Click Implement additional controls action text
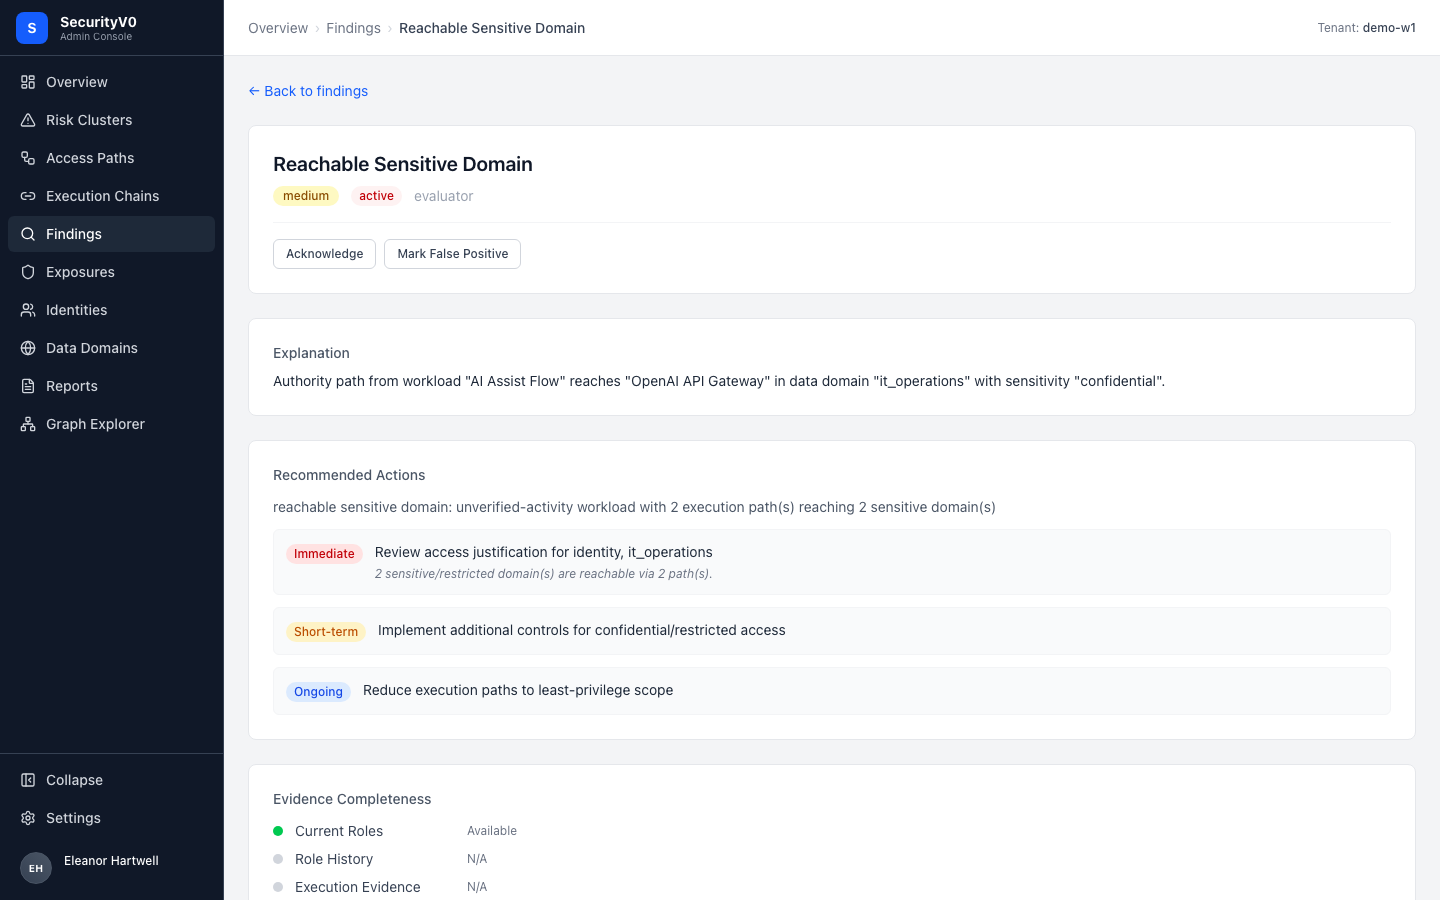The height and width of the screenshot is (900, 1440). pyautogui.click(x=582, y=630)
